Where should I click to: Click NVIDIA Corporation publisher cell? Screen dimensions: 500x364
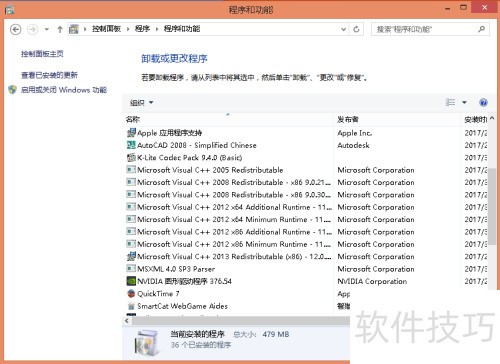(372, 281)
